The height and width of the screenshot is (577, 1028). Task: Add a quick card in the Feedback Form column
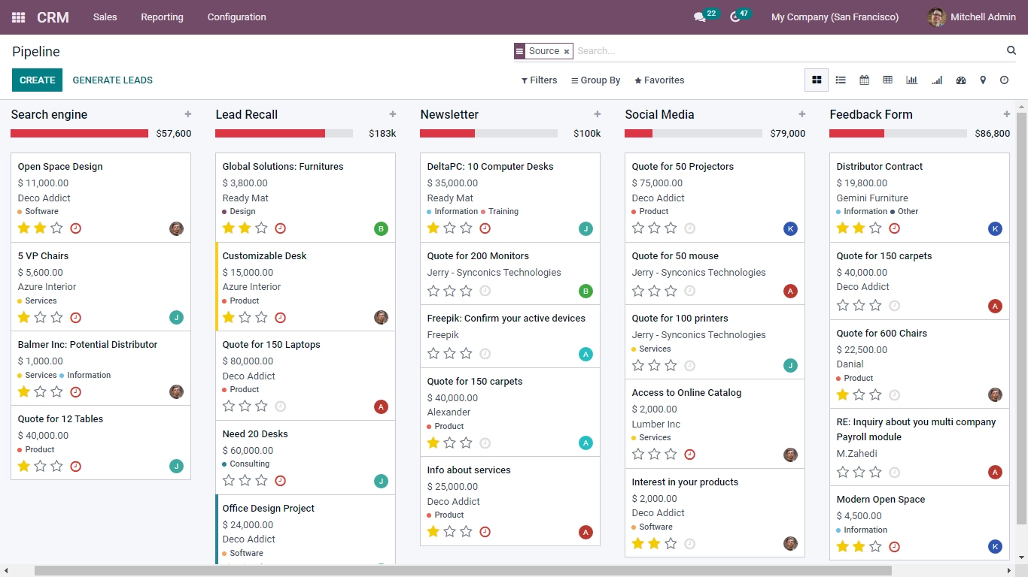pyautogui.click(x=1006, y=114)
